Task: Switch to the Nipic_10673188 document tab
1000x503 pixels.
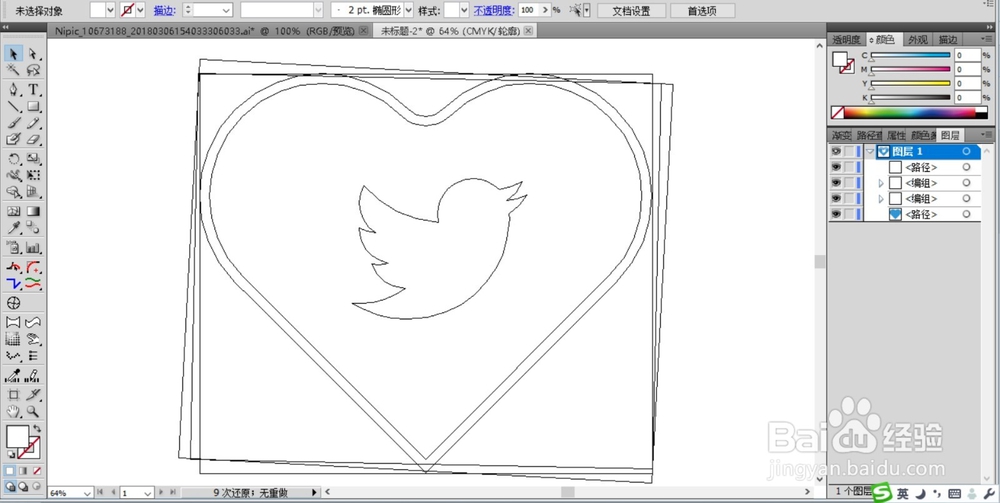Action: click(x=205, y=31)
